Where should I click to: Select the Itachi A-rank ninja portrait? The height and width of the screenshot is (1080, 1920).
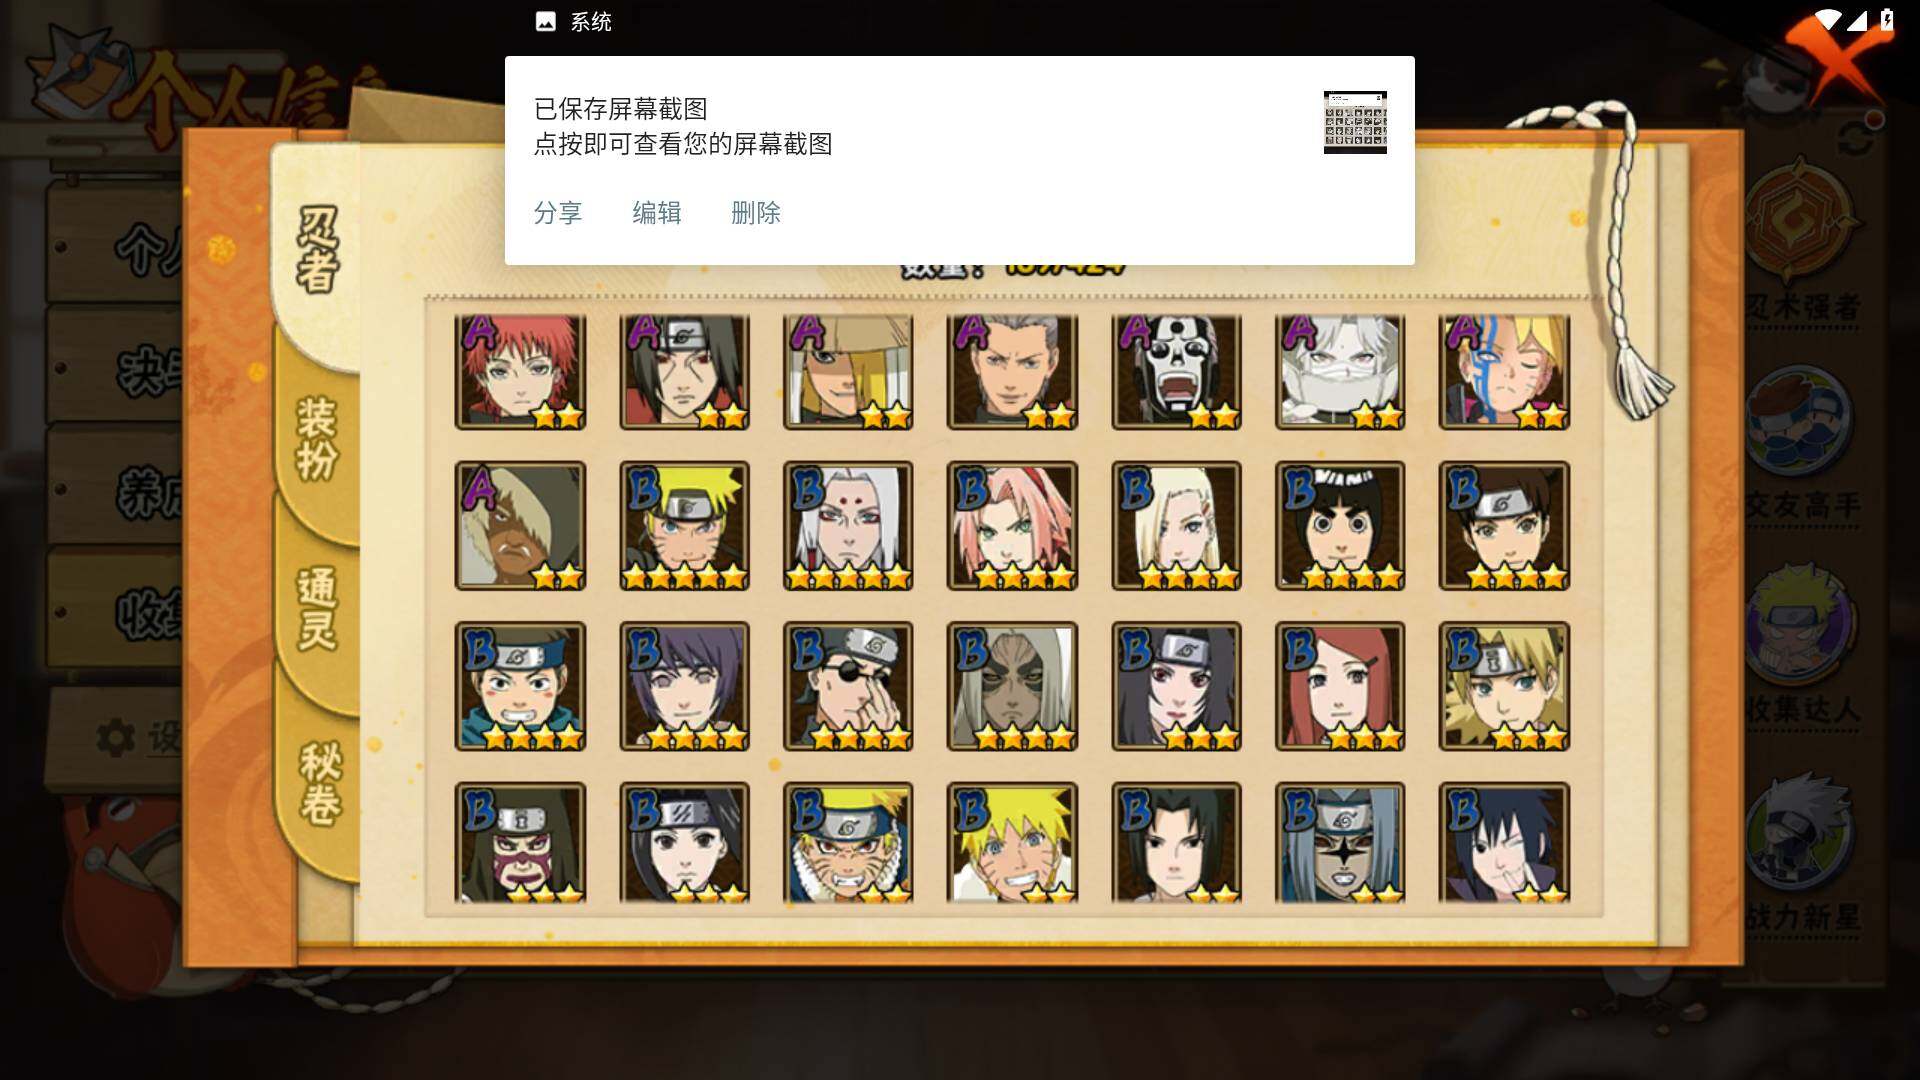pos(684,372)
